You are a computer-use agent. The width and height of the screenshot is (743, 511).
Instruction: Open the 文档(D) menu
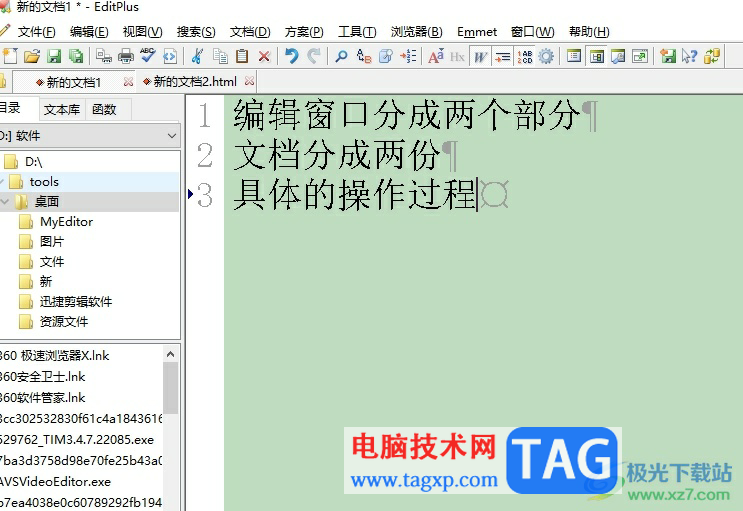click(x=250, y=32)
